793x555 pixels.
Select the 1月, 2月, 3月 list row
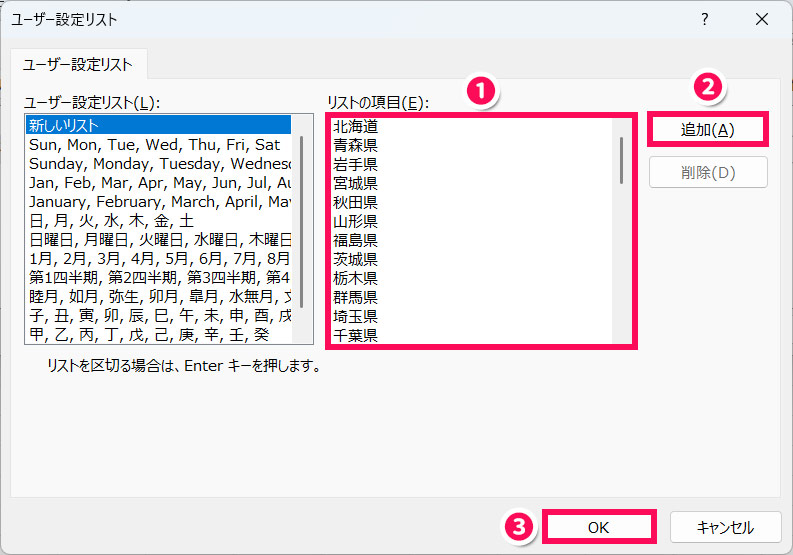pyautogui.click(x=158, y=259)
